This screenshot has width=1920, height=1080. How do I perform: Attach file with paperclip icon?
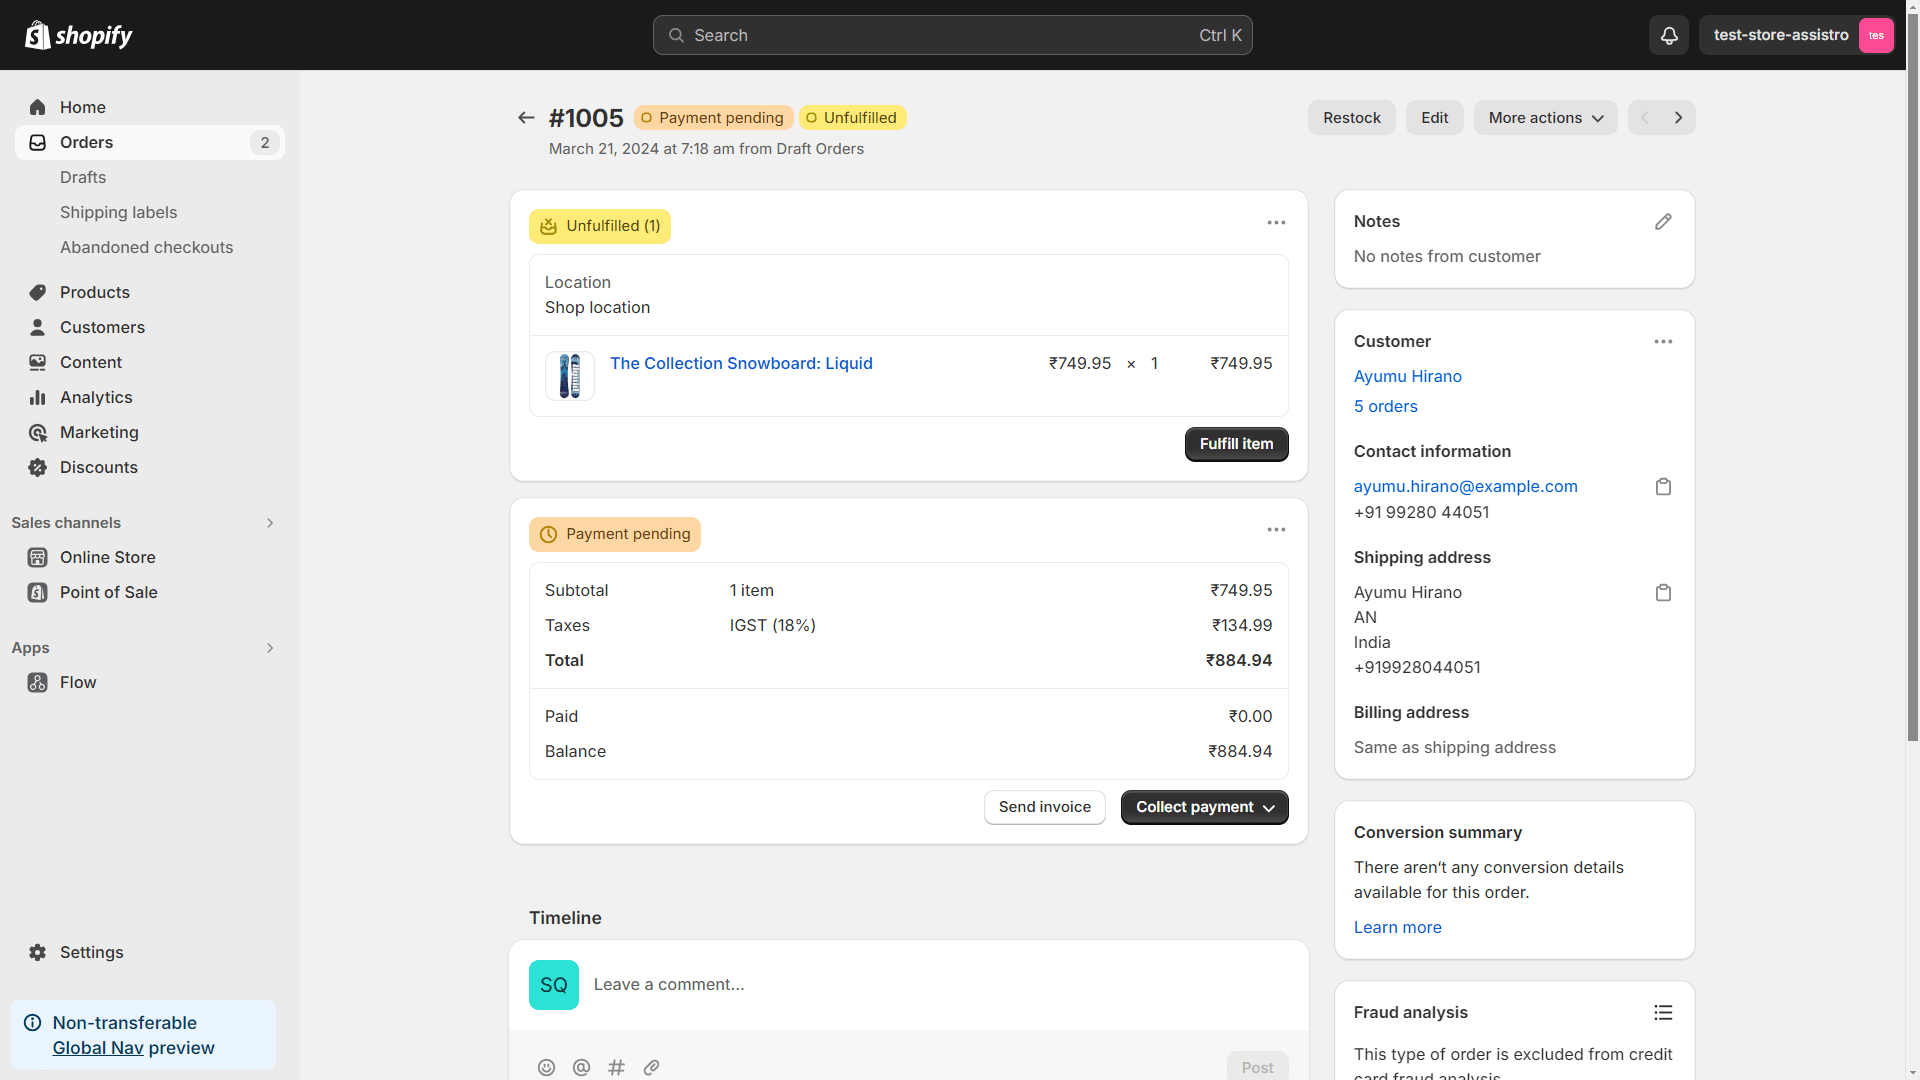click(x=651, y=1067)
